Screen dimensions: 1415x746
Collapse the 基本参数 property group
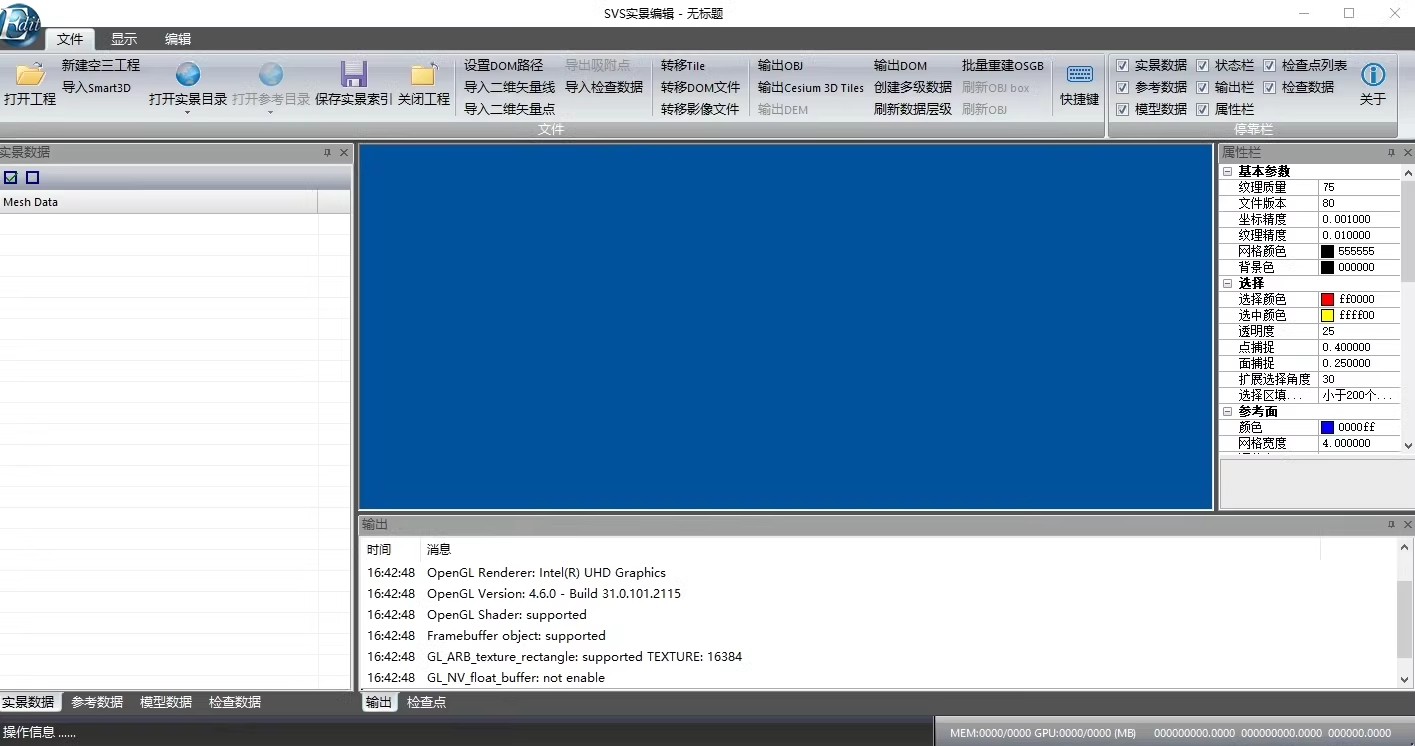pos(1227,172)
